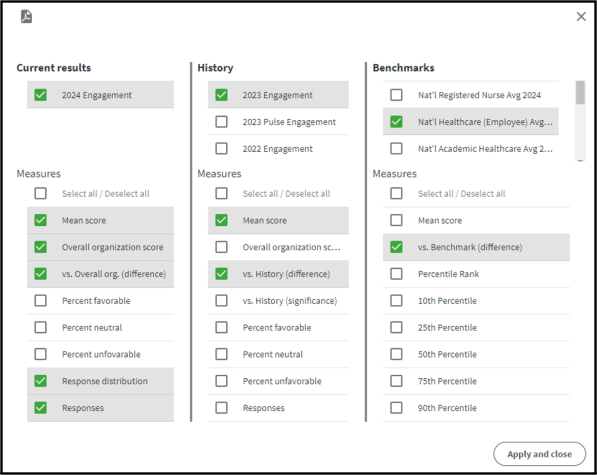Enable Percentile Rank benchmark measure
Viewport: 597px width, 475px height.
pyautogui.click(x=396, y=274)
